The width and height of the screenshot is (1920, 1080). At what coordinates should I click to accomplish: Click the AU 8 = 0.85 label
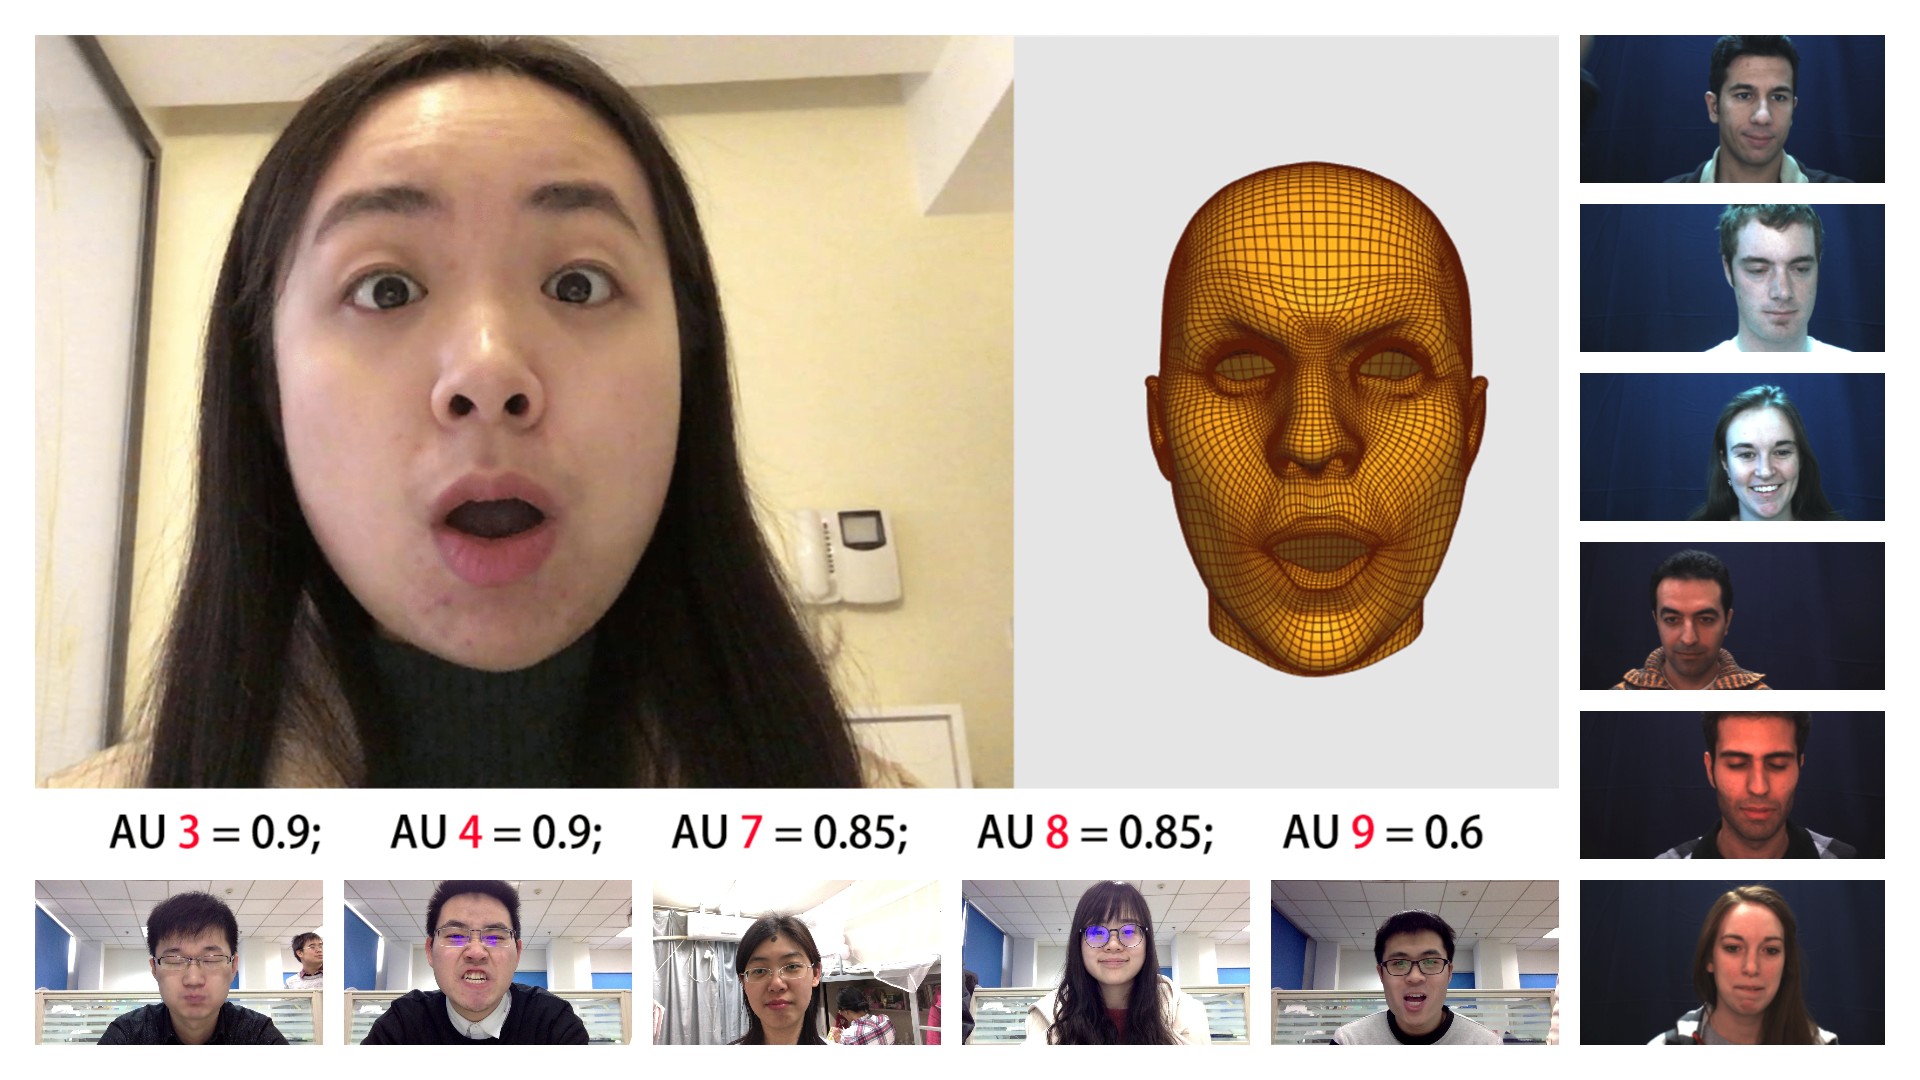[x=1094, y=832]
